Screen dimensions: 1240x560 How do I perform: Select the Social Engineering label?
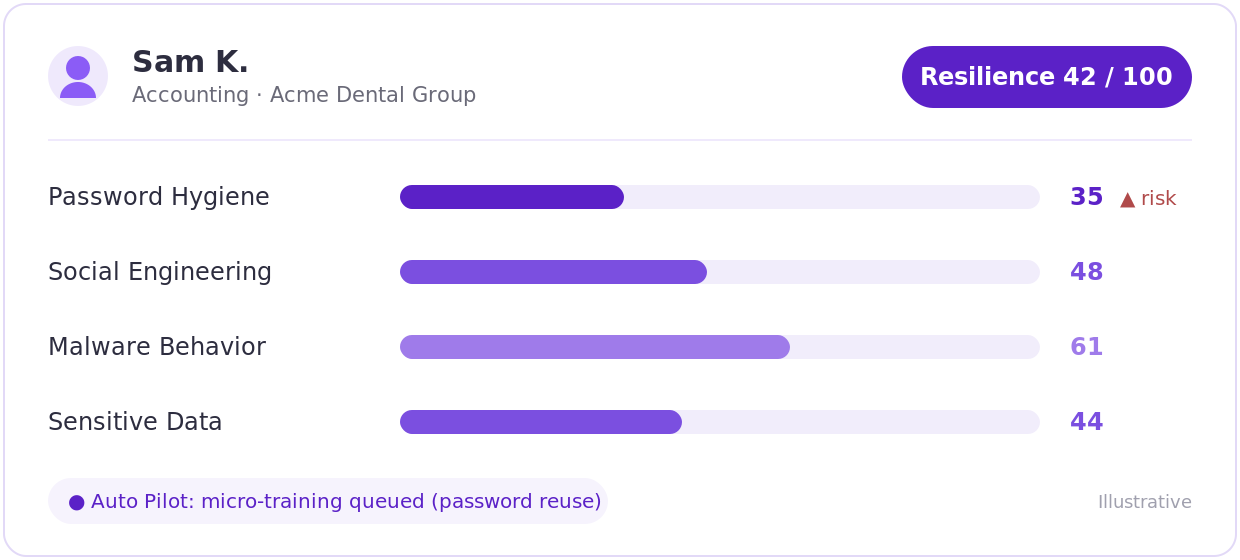(x=160, y=272)
